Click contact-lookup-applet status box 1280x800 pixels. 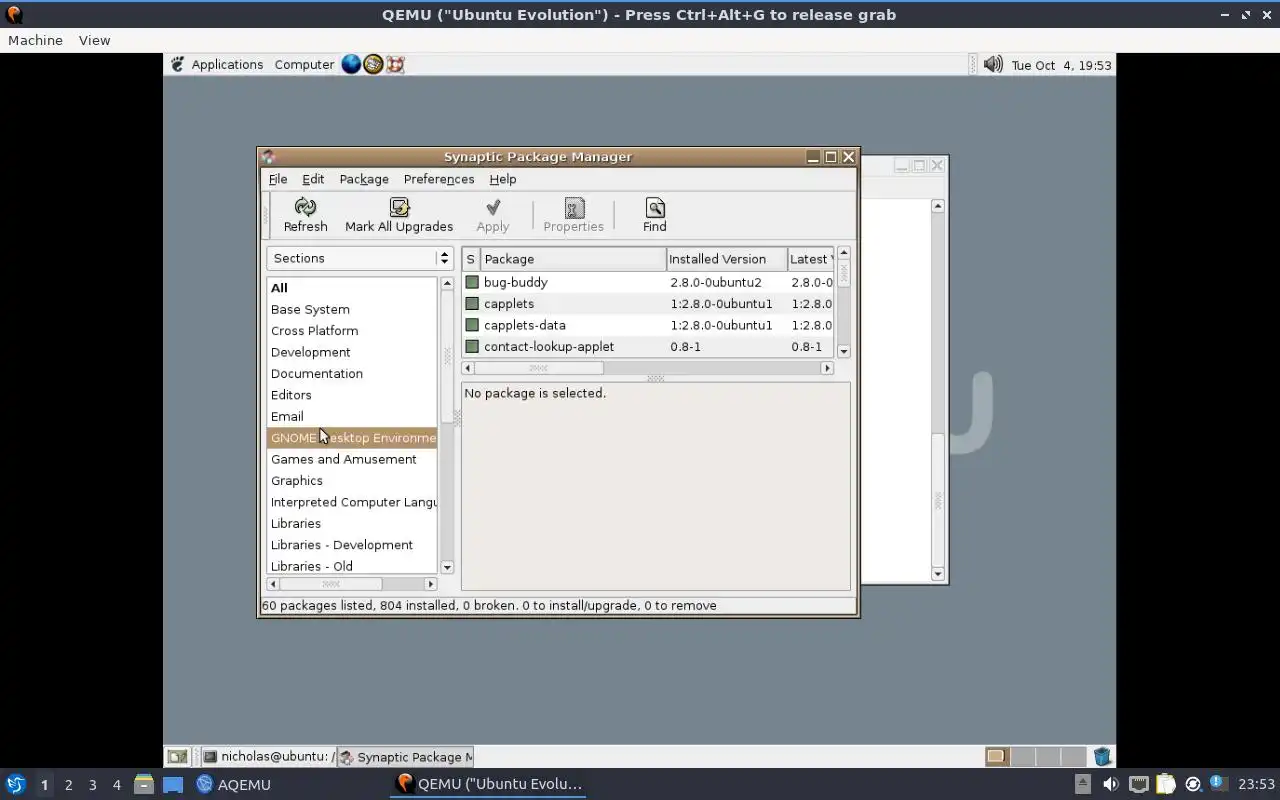coord(472,347)
